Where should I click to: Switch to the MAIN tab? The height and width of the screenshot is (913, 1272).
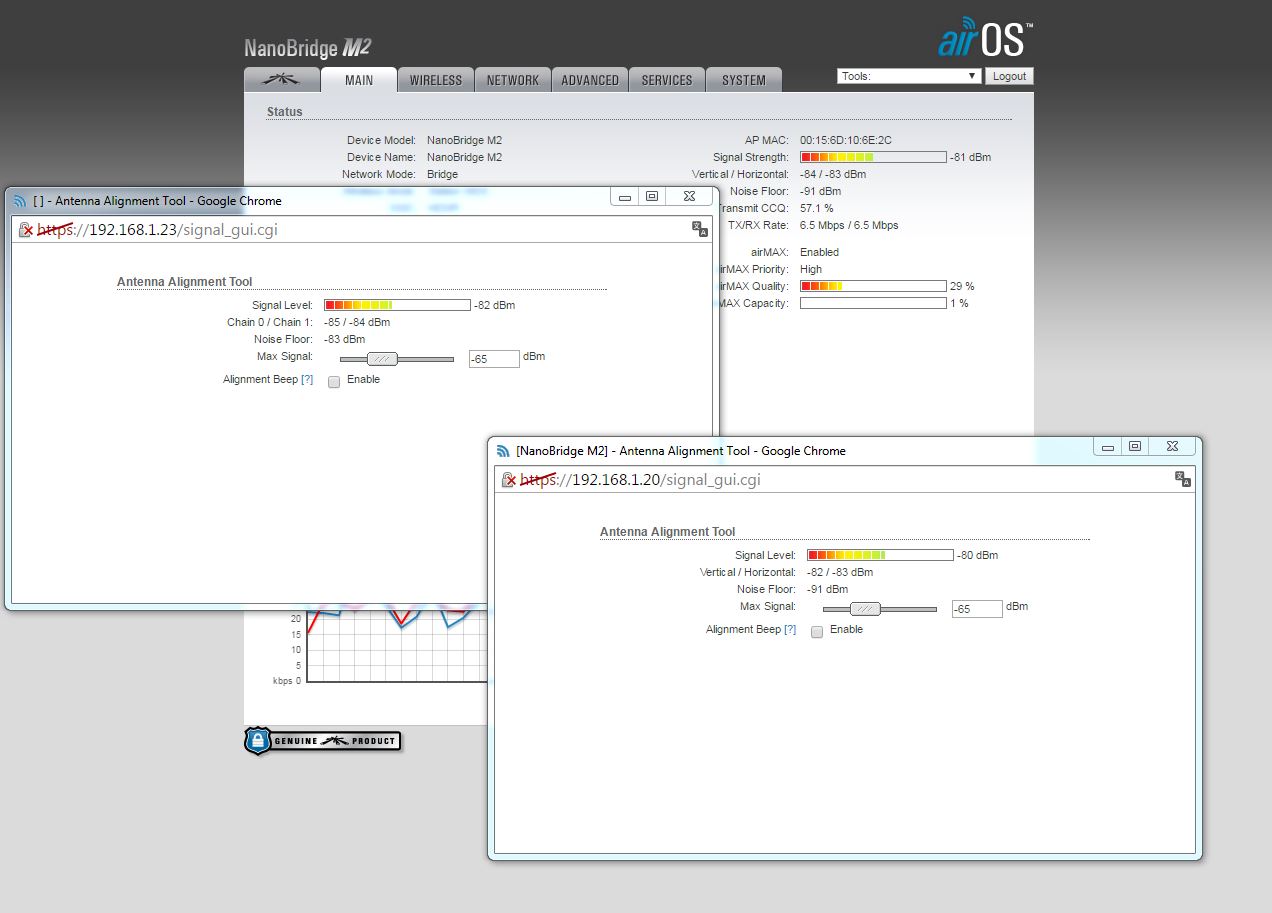tap(359, 80)
